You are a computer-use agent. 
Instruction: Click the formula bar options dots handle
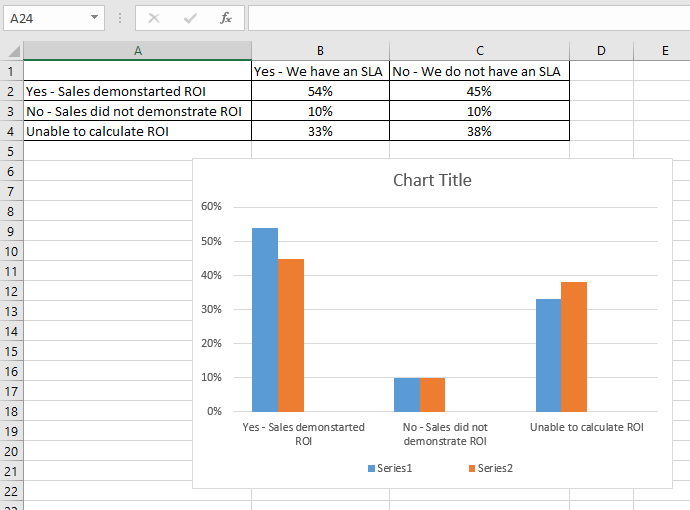tap(120, 18)
